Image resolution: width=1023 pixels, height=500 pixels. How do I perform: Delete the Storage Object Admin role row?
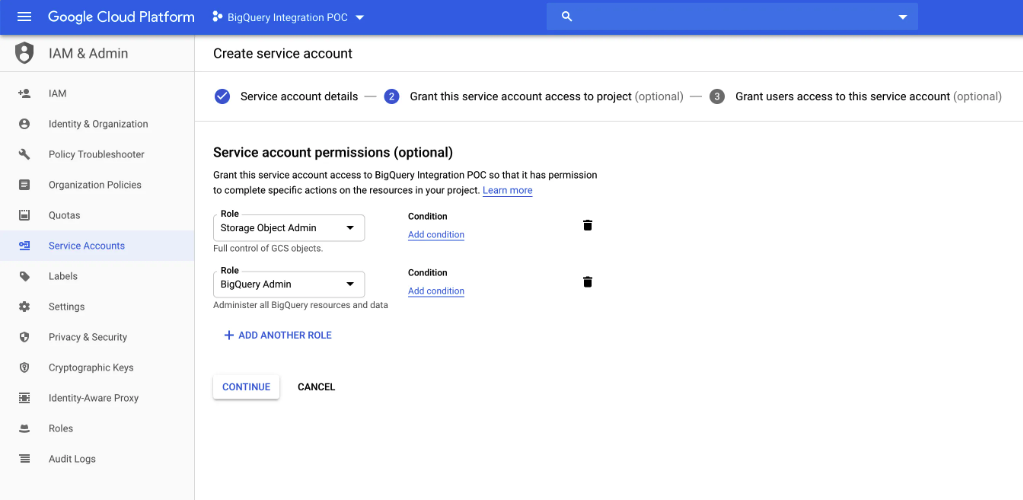tap(588, 225)
